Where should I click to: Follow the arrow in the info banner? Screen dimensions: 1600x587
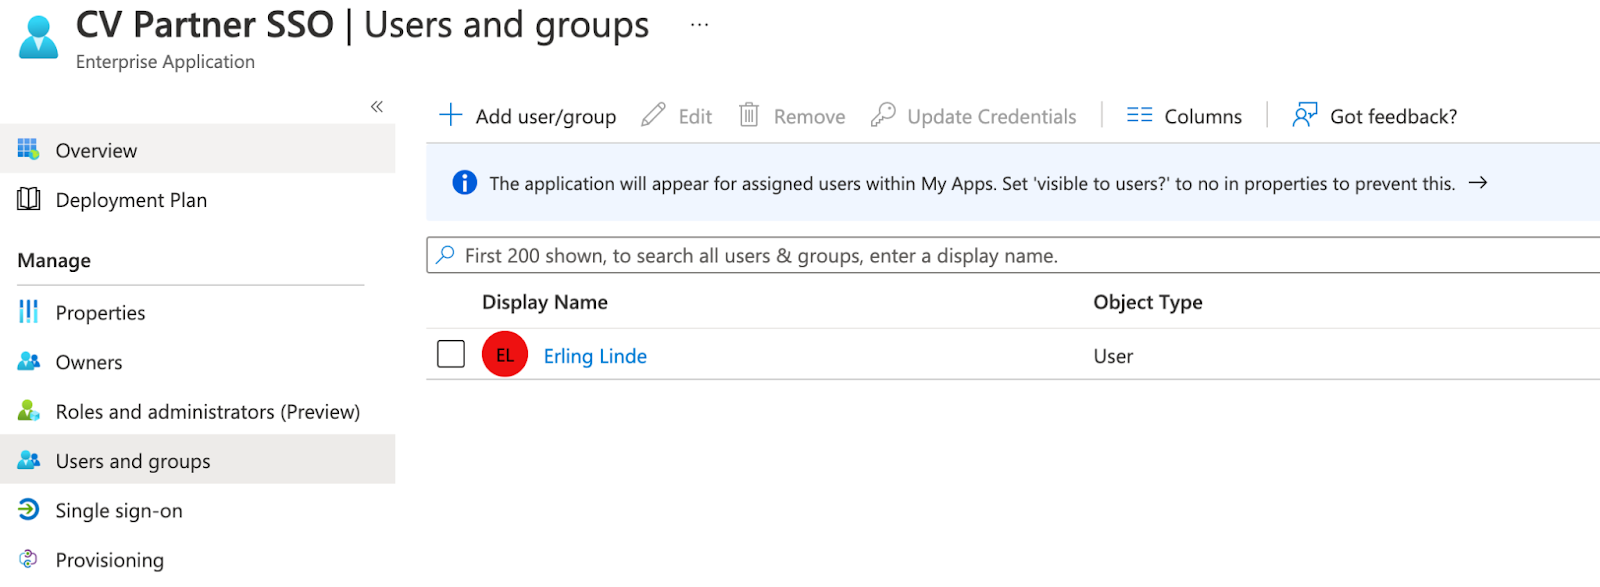coord(1477,183)
